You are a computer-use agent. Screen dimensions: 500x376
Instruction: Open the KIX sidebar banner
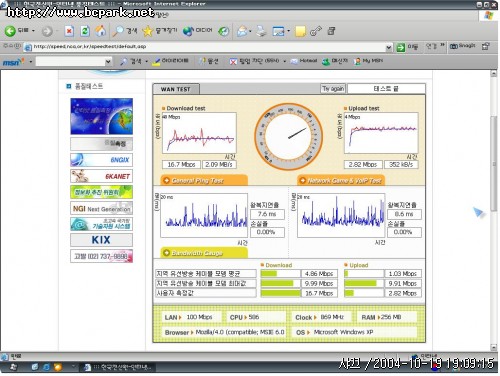coord(101,240)
